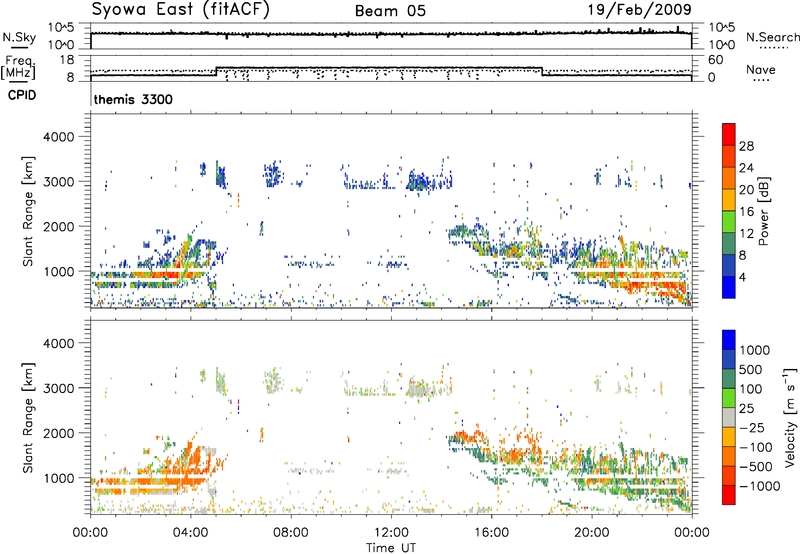The width and height of the screenshot is (800, 554).
Task: Click the 'themis 3300' CPID text
Action: tap(133, 99)
